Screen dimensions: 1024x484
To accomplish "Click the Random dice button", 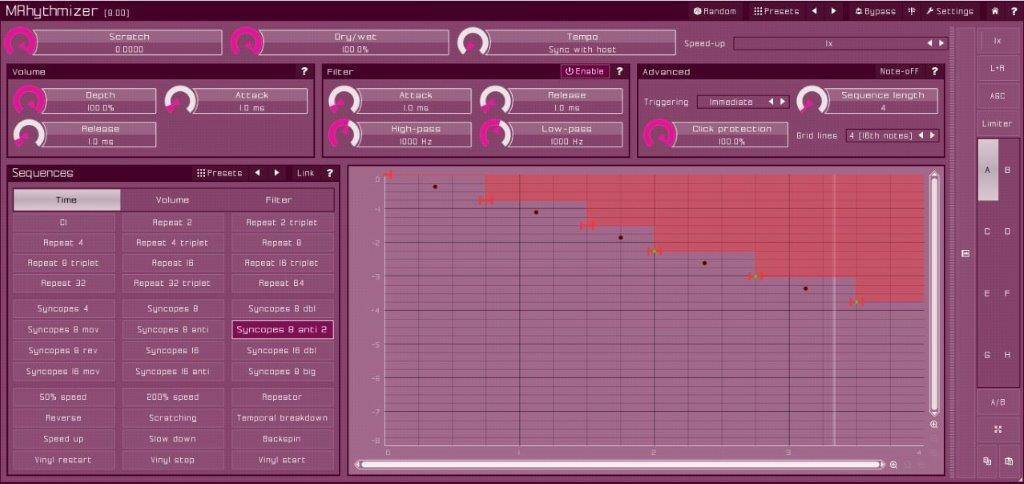I will [714, 11].
